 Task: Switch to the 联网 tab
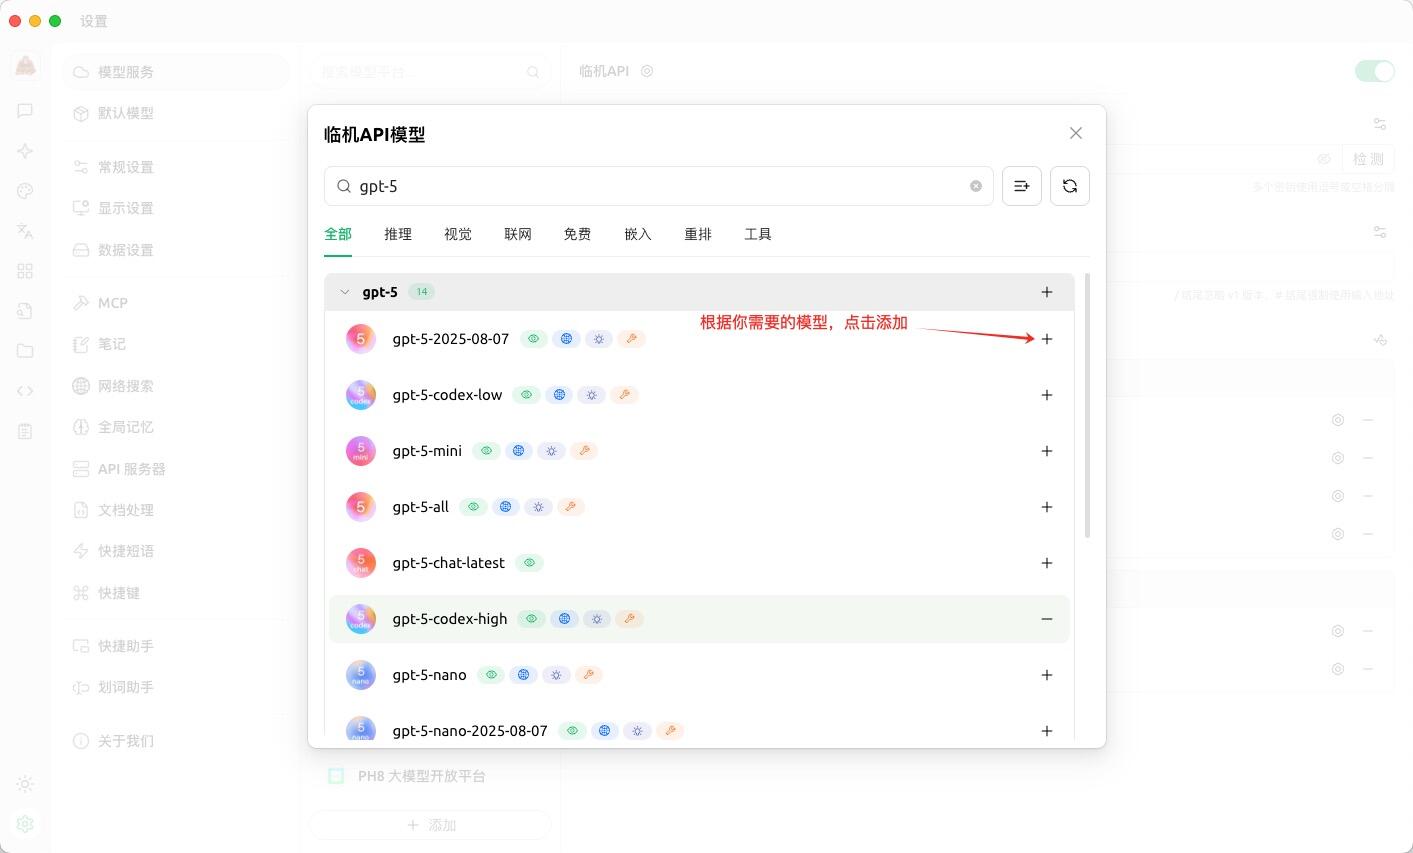[518, 234]
